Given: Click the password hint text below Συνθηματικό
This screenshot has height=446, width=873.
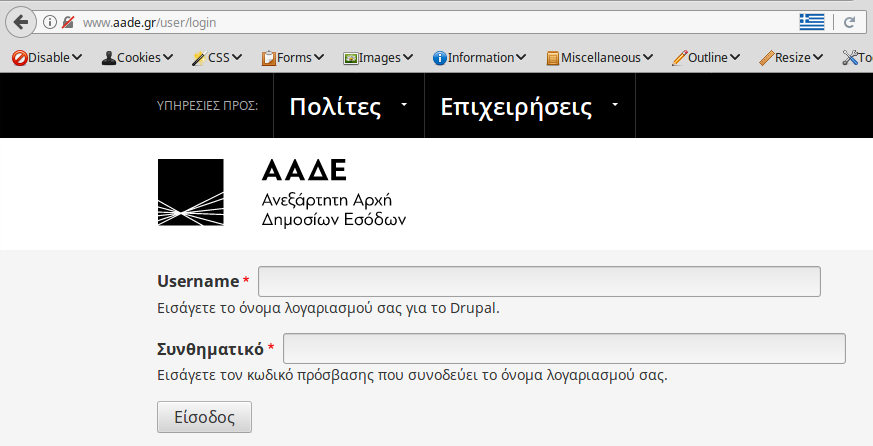Looking at the screenshot, I should pyautogui.click(x=412, y=375).
